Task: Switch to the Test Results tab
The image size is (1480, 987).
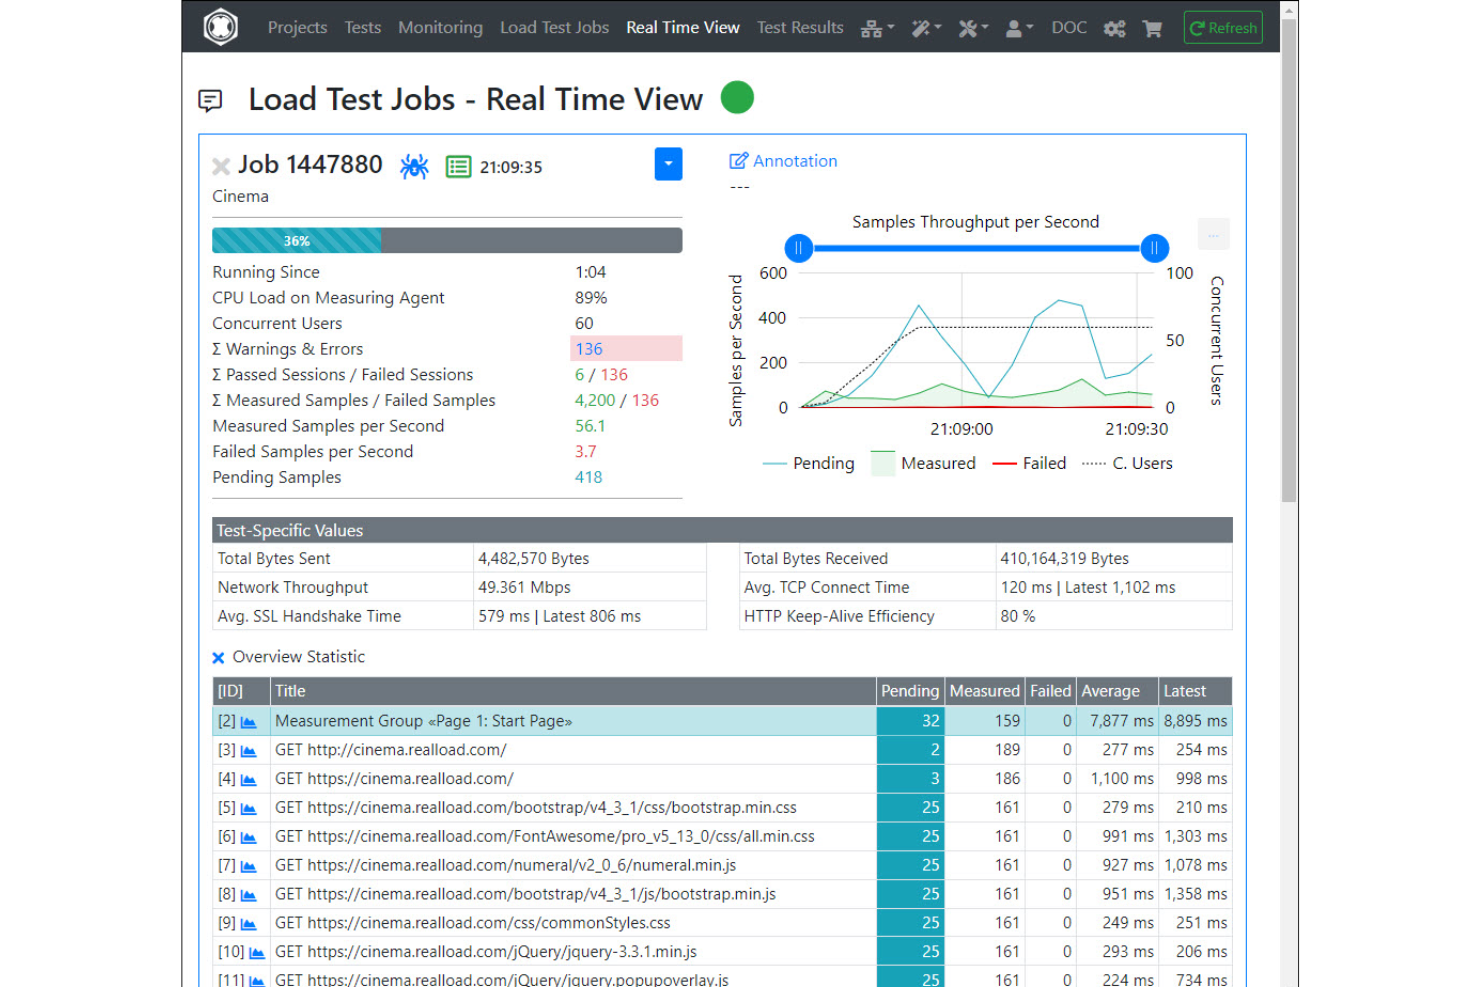Action: pos(799,27)
